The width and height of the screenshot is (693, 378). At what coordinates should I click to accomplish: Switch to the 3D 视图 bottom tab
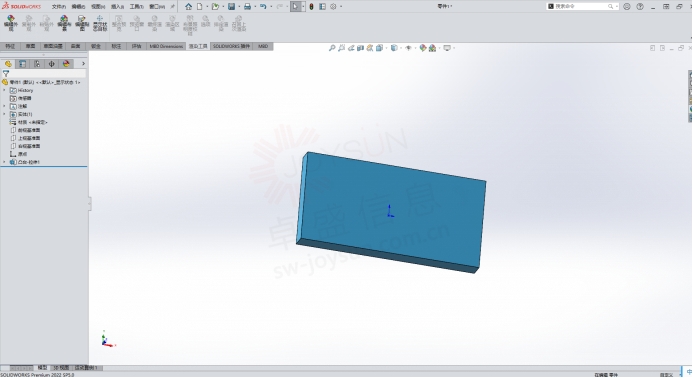point(61,367)
